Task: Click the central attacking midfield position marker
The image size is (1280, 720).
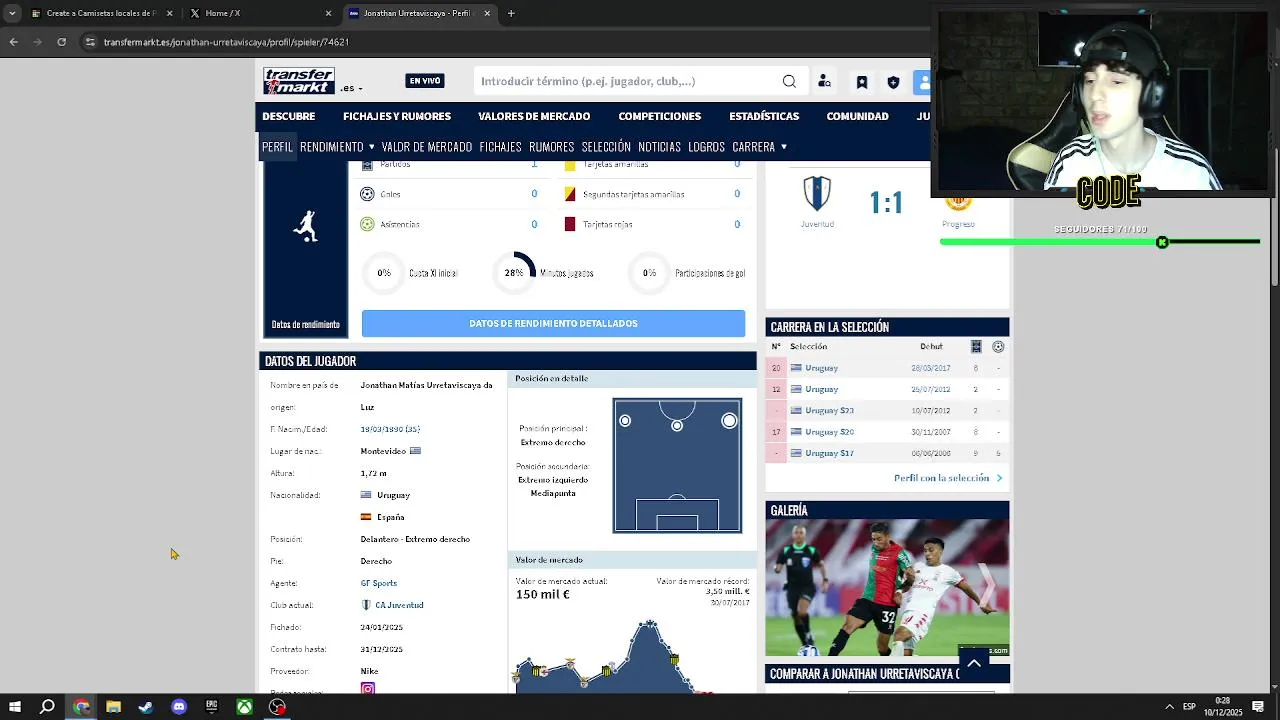Action: pyautogui.click(x=677, y=426)
